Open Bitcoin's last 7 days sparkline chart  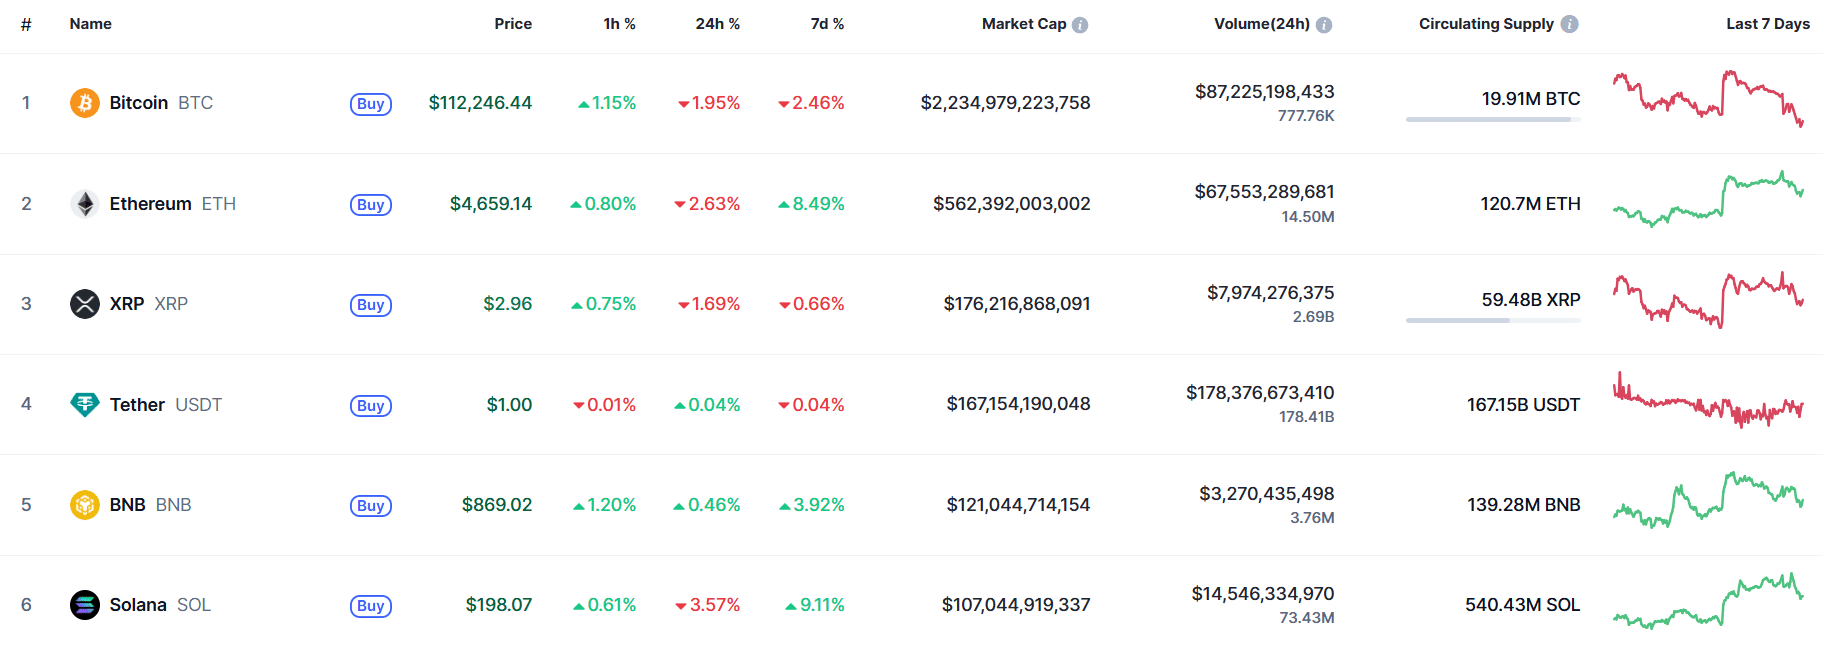click(x=1708, y=98)
